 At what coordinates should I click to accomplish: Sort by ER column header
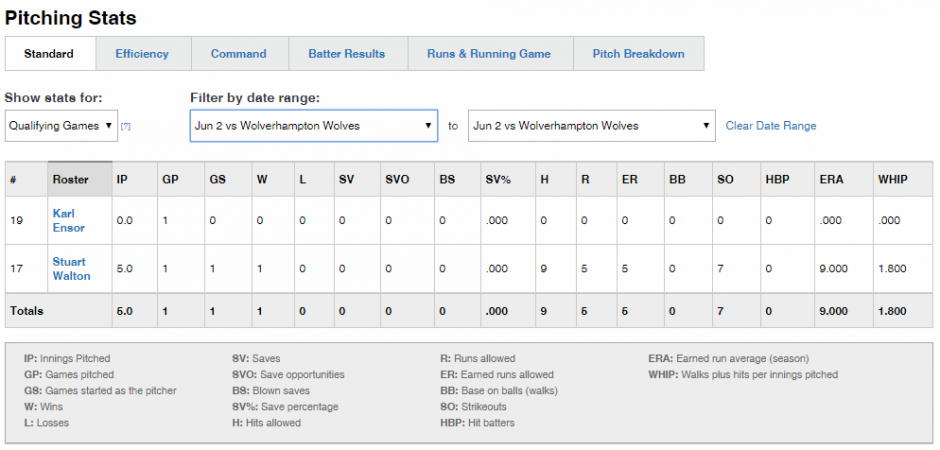pos(640,179)
